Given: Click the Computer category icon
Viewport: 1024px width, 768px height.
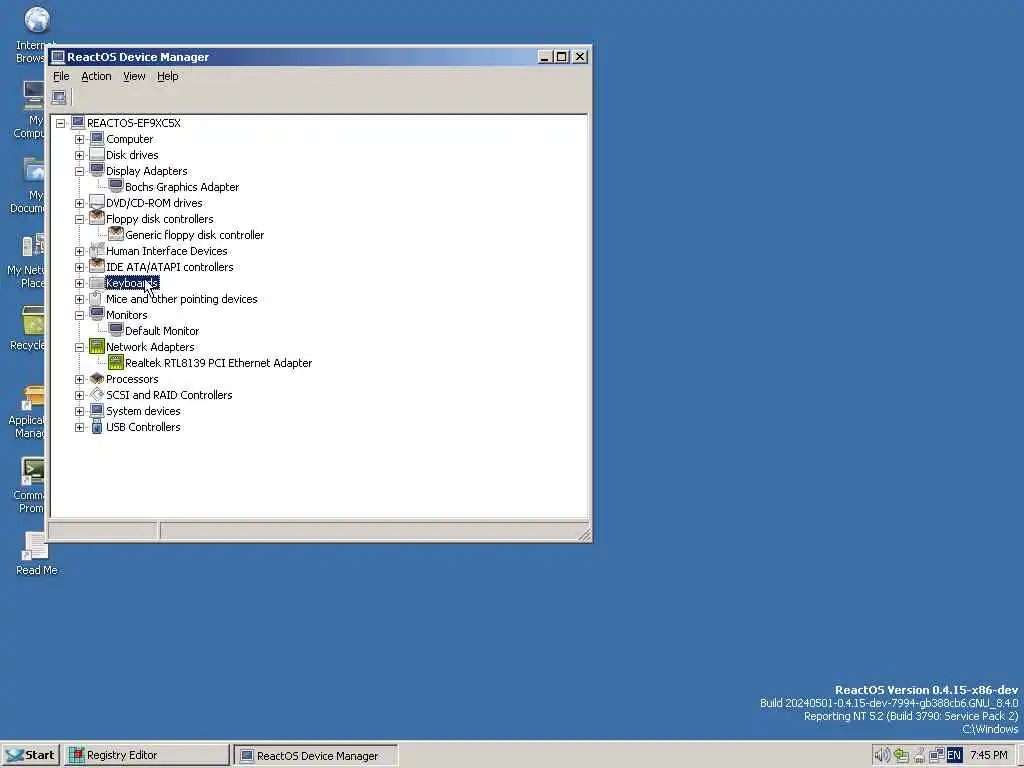Looking at the screenshot, I should [97, 138].
